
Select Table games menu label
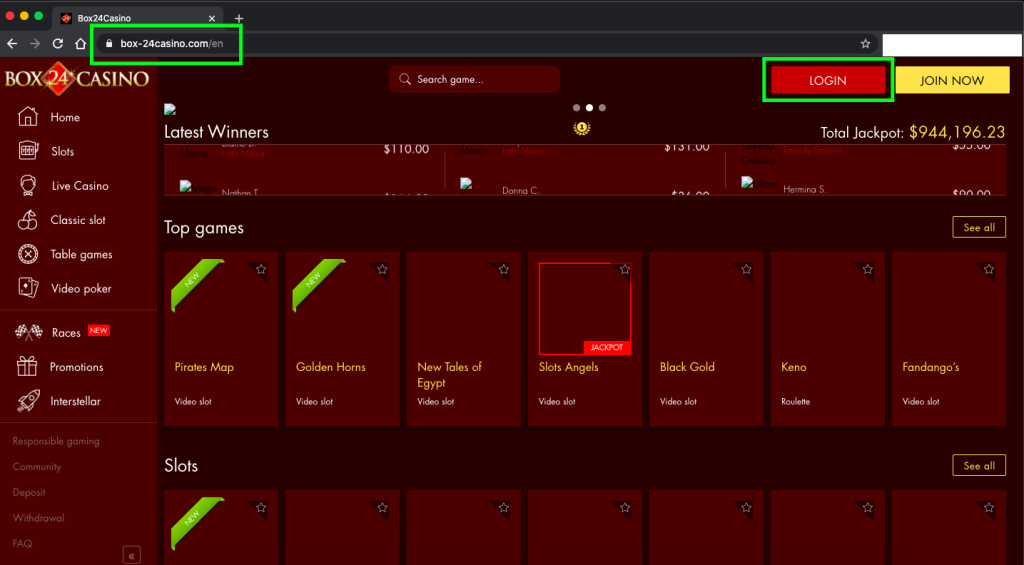coord(82,254)
